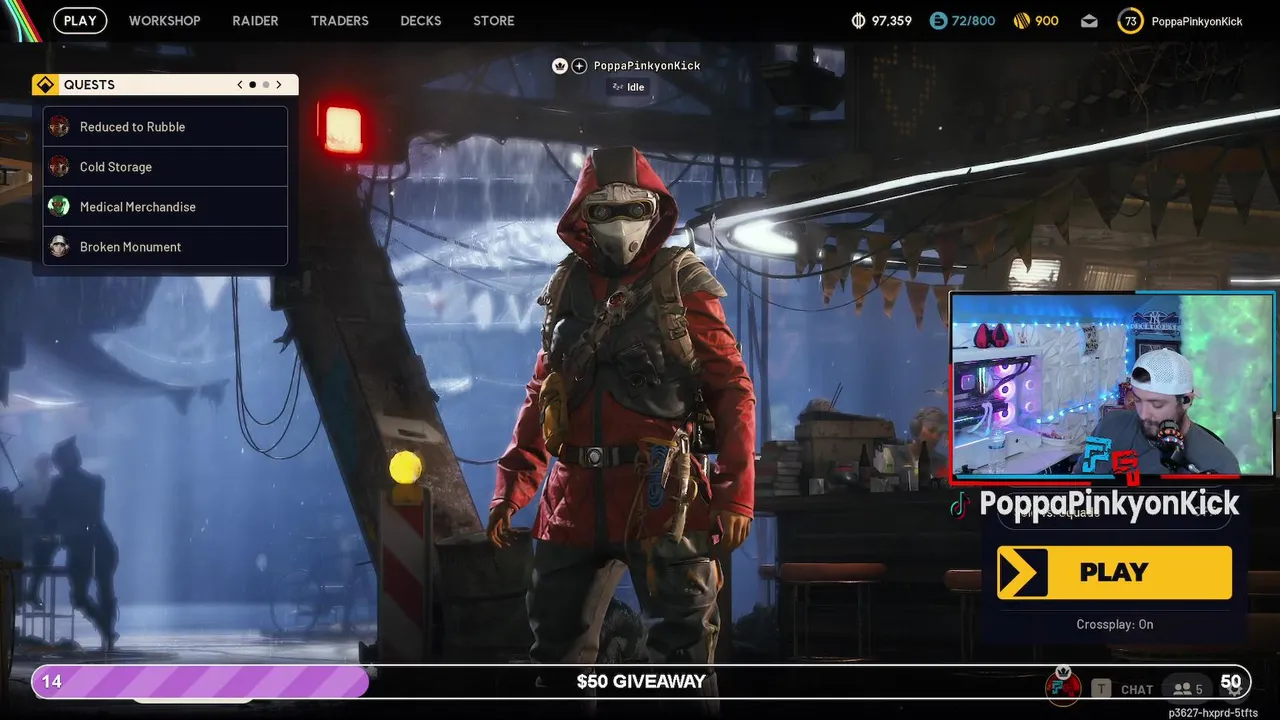Image resolution: width=1280 pixels, height=720 pixels.
Task: Click the $50 GIVEAWAY progress bar
Action: 641,682
